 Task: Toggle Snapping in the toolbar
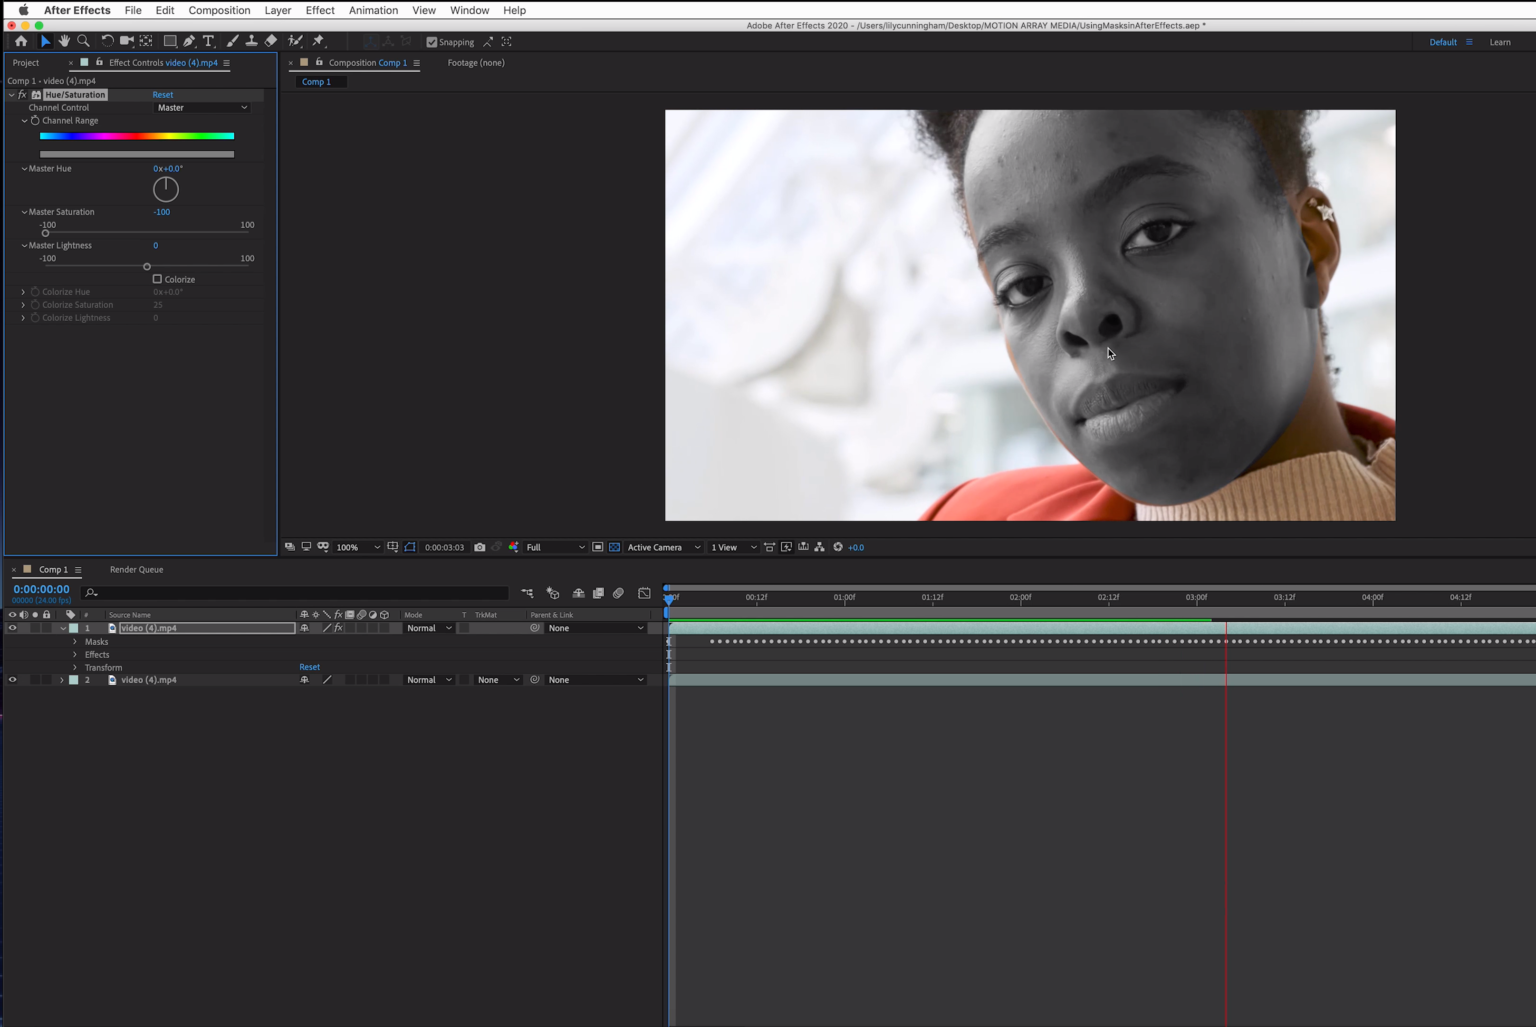coord(432,42)
